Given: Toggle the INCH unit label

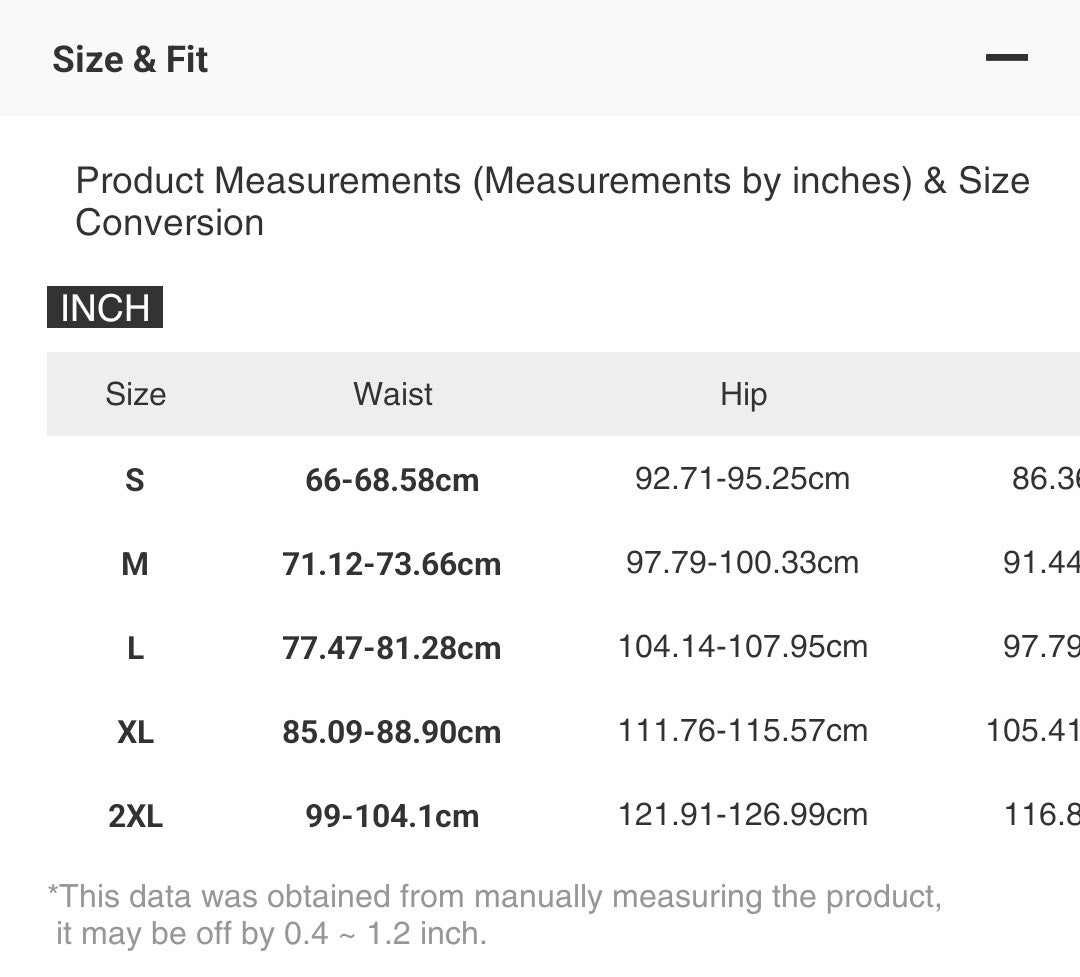Looking at the screenshot, I should click(x=105, y=308).
